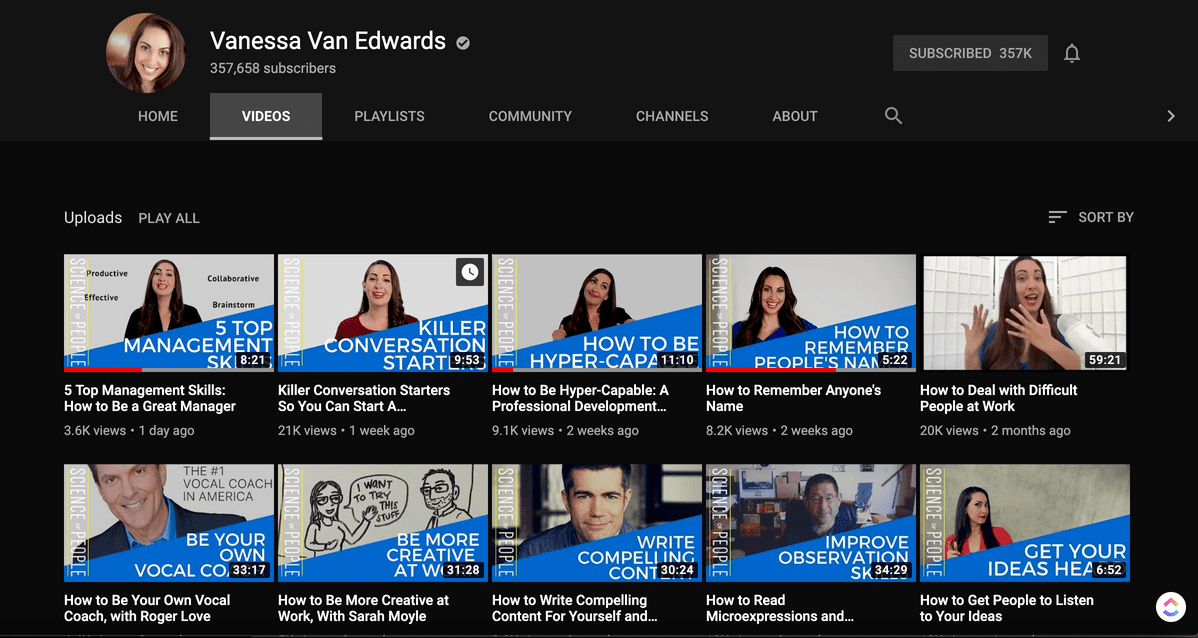Click '3.6K views • 1 day ago' text
Image resolution: width=1198 pixels, height=638 pixels.
click(x=129, y=431)
